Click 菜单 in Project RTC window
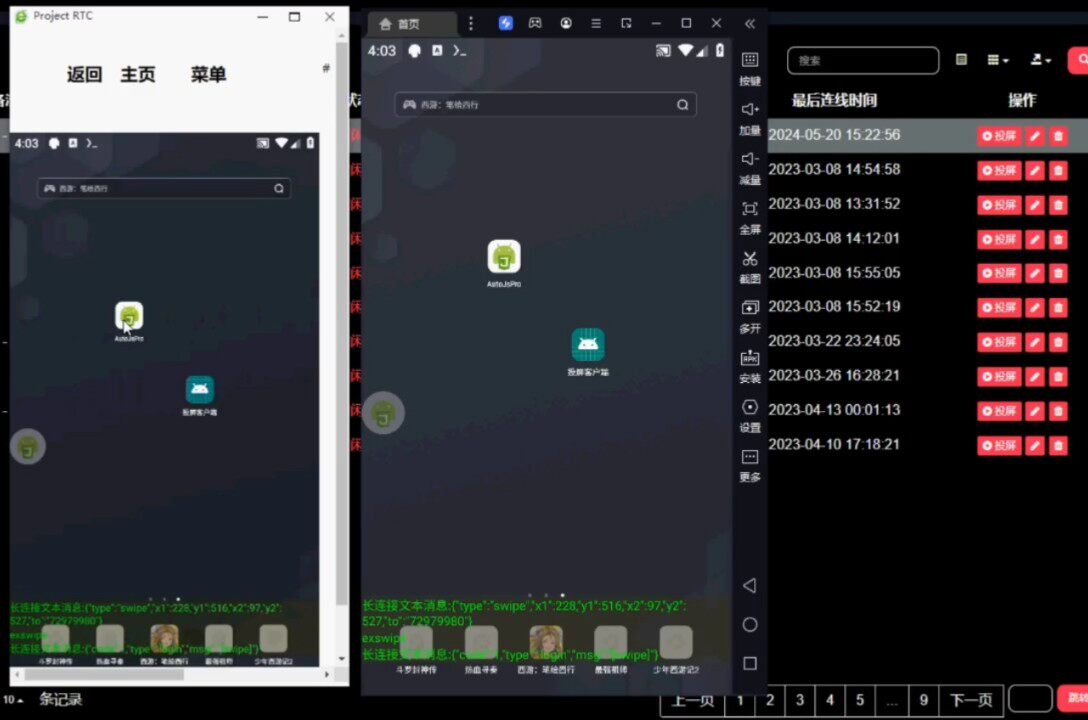 208,74
